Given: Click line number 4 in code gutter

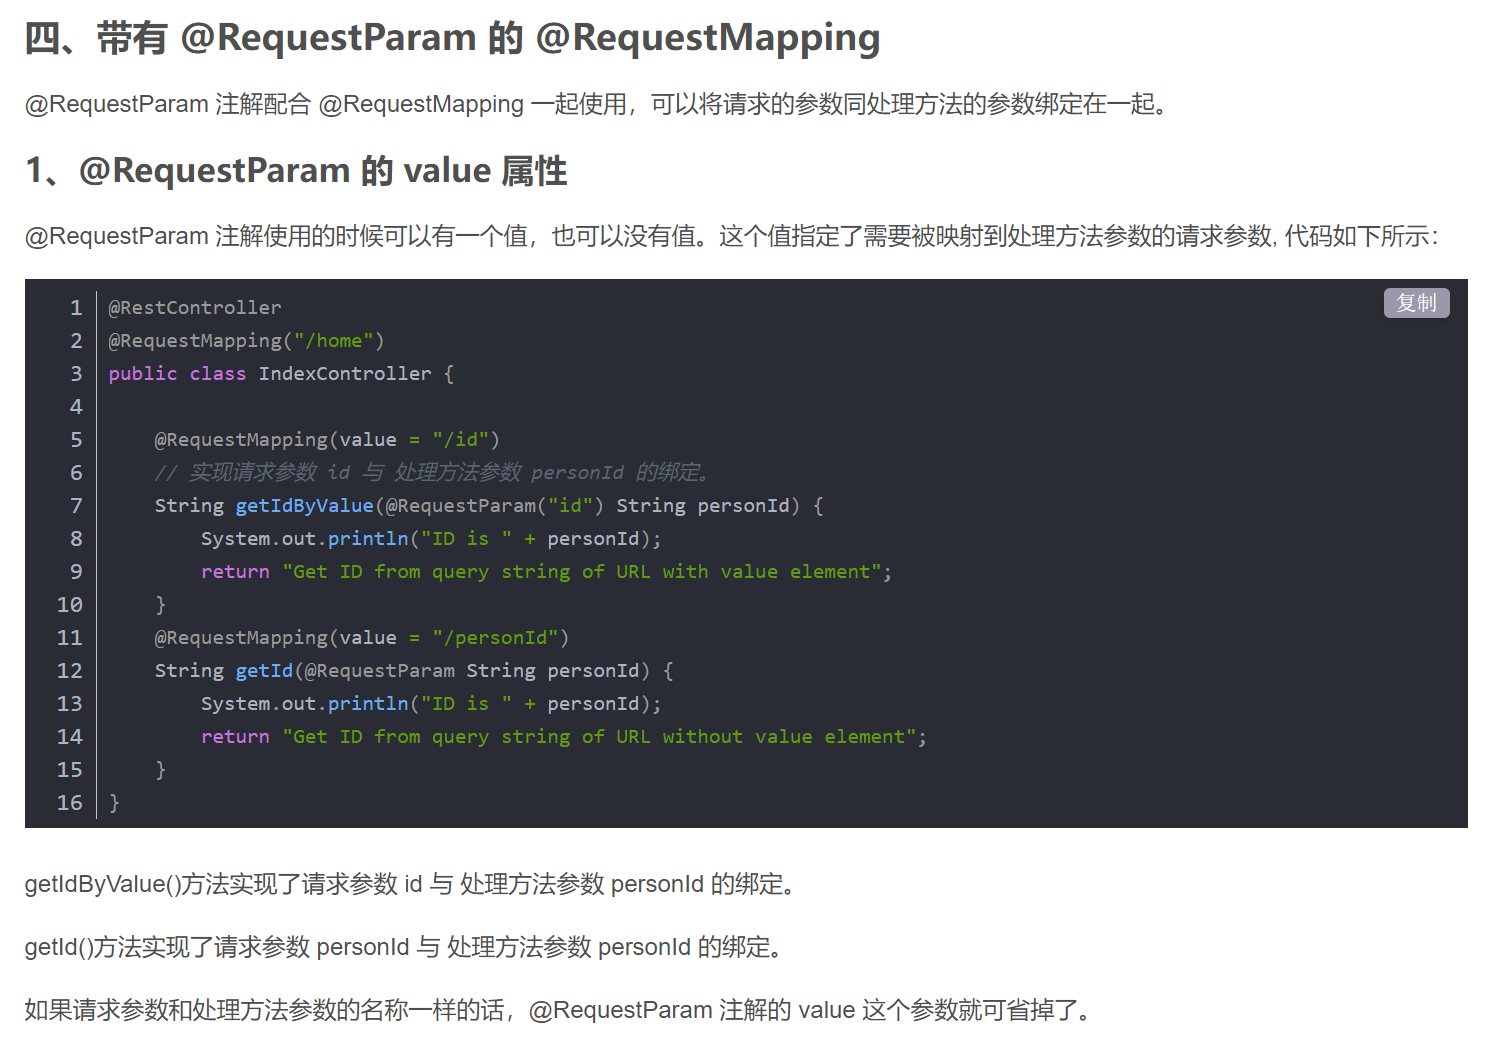Looking at the screenshot, I should (76, 407).
